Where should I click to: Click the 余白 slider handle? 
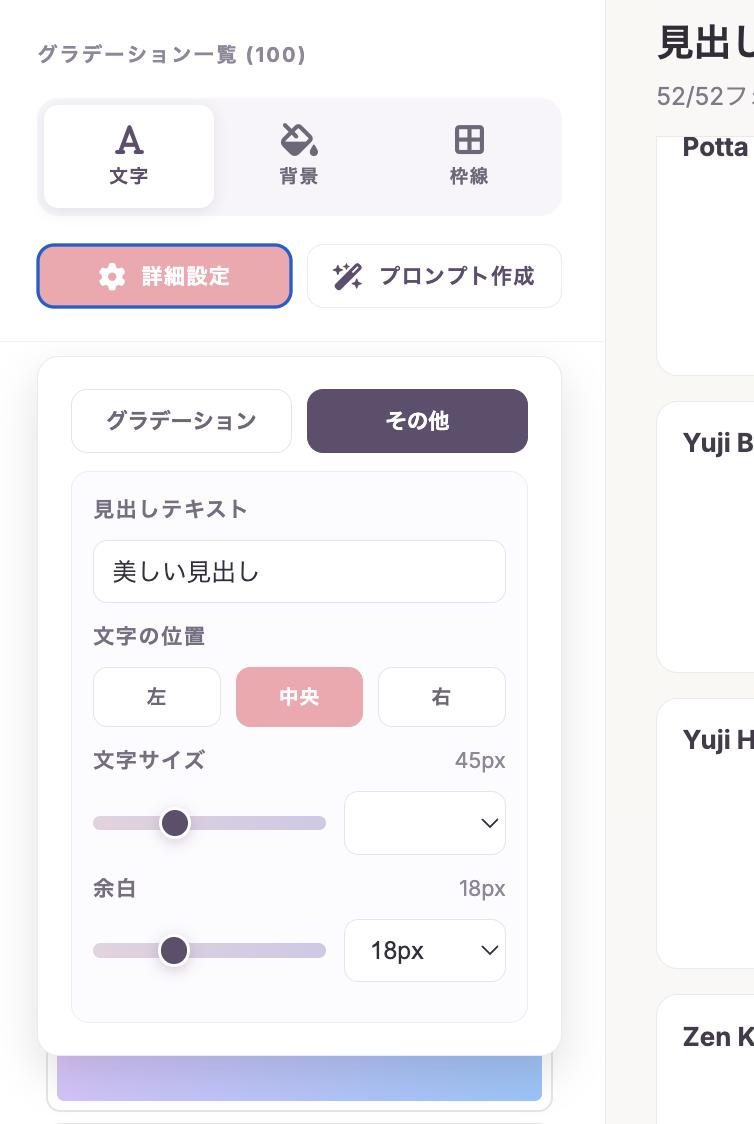(174, 950)
